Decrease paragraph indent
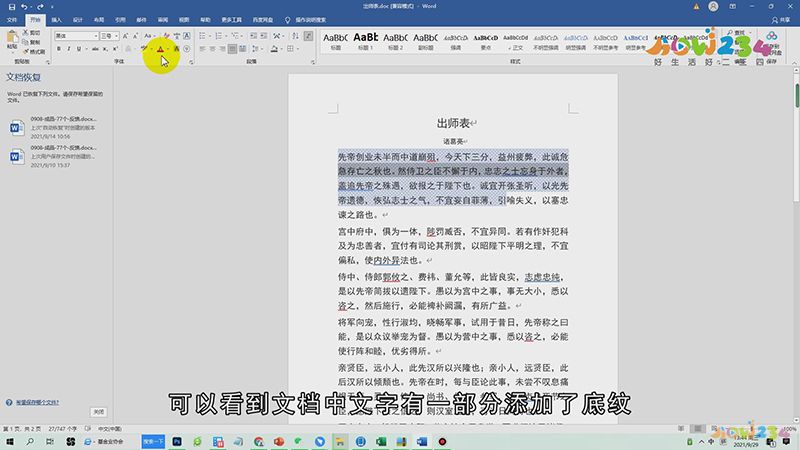The width and height of the screenshot is (800, 450). click(254, 36)
